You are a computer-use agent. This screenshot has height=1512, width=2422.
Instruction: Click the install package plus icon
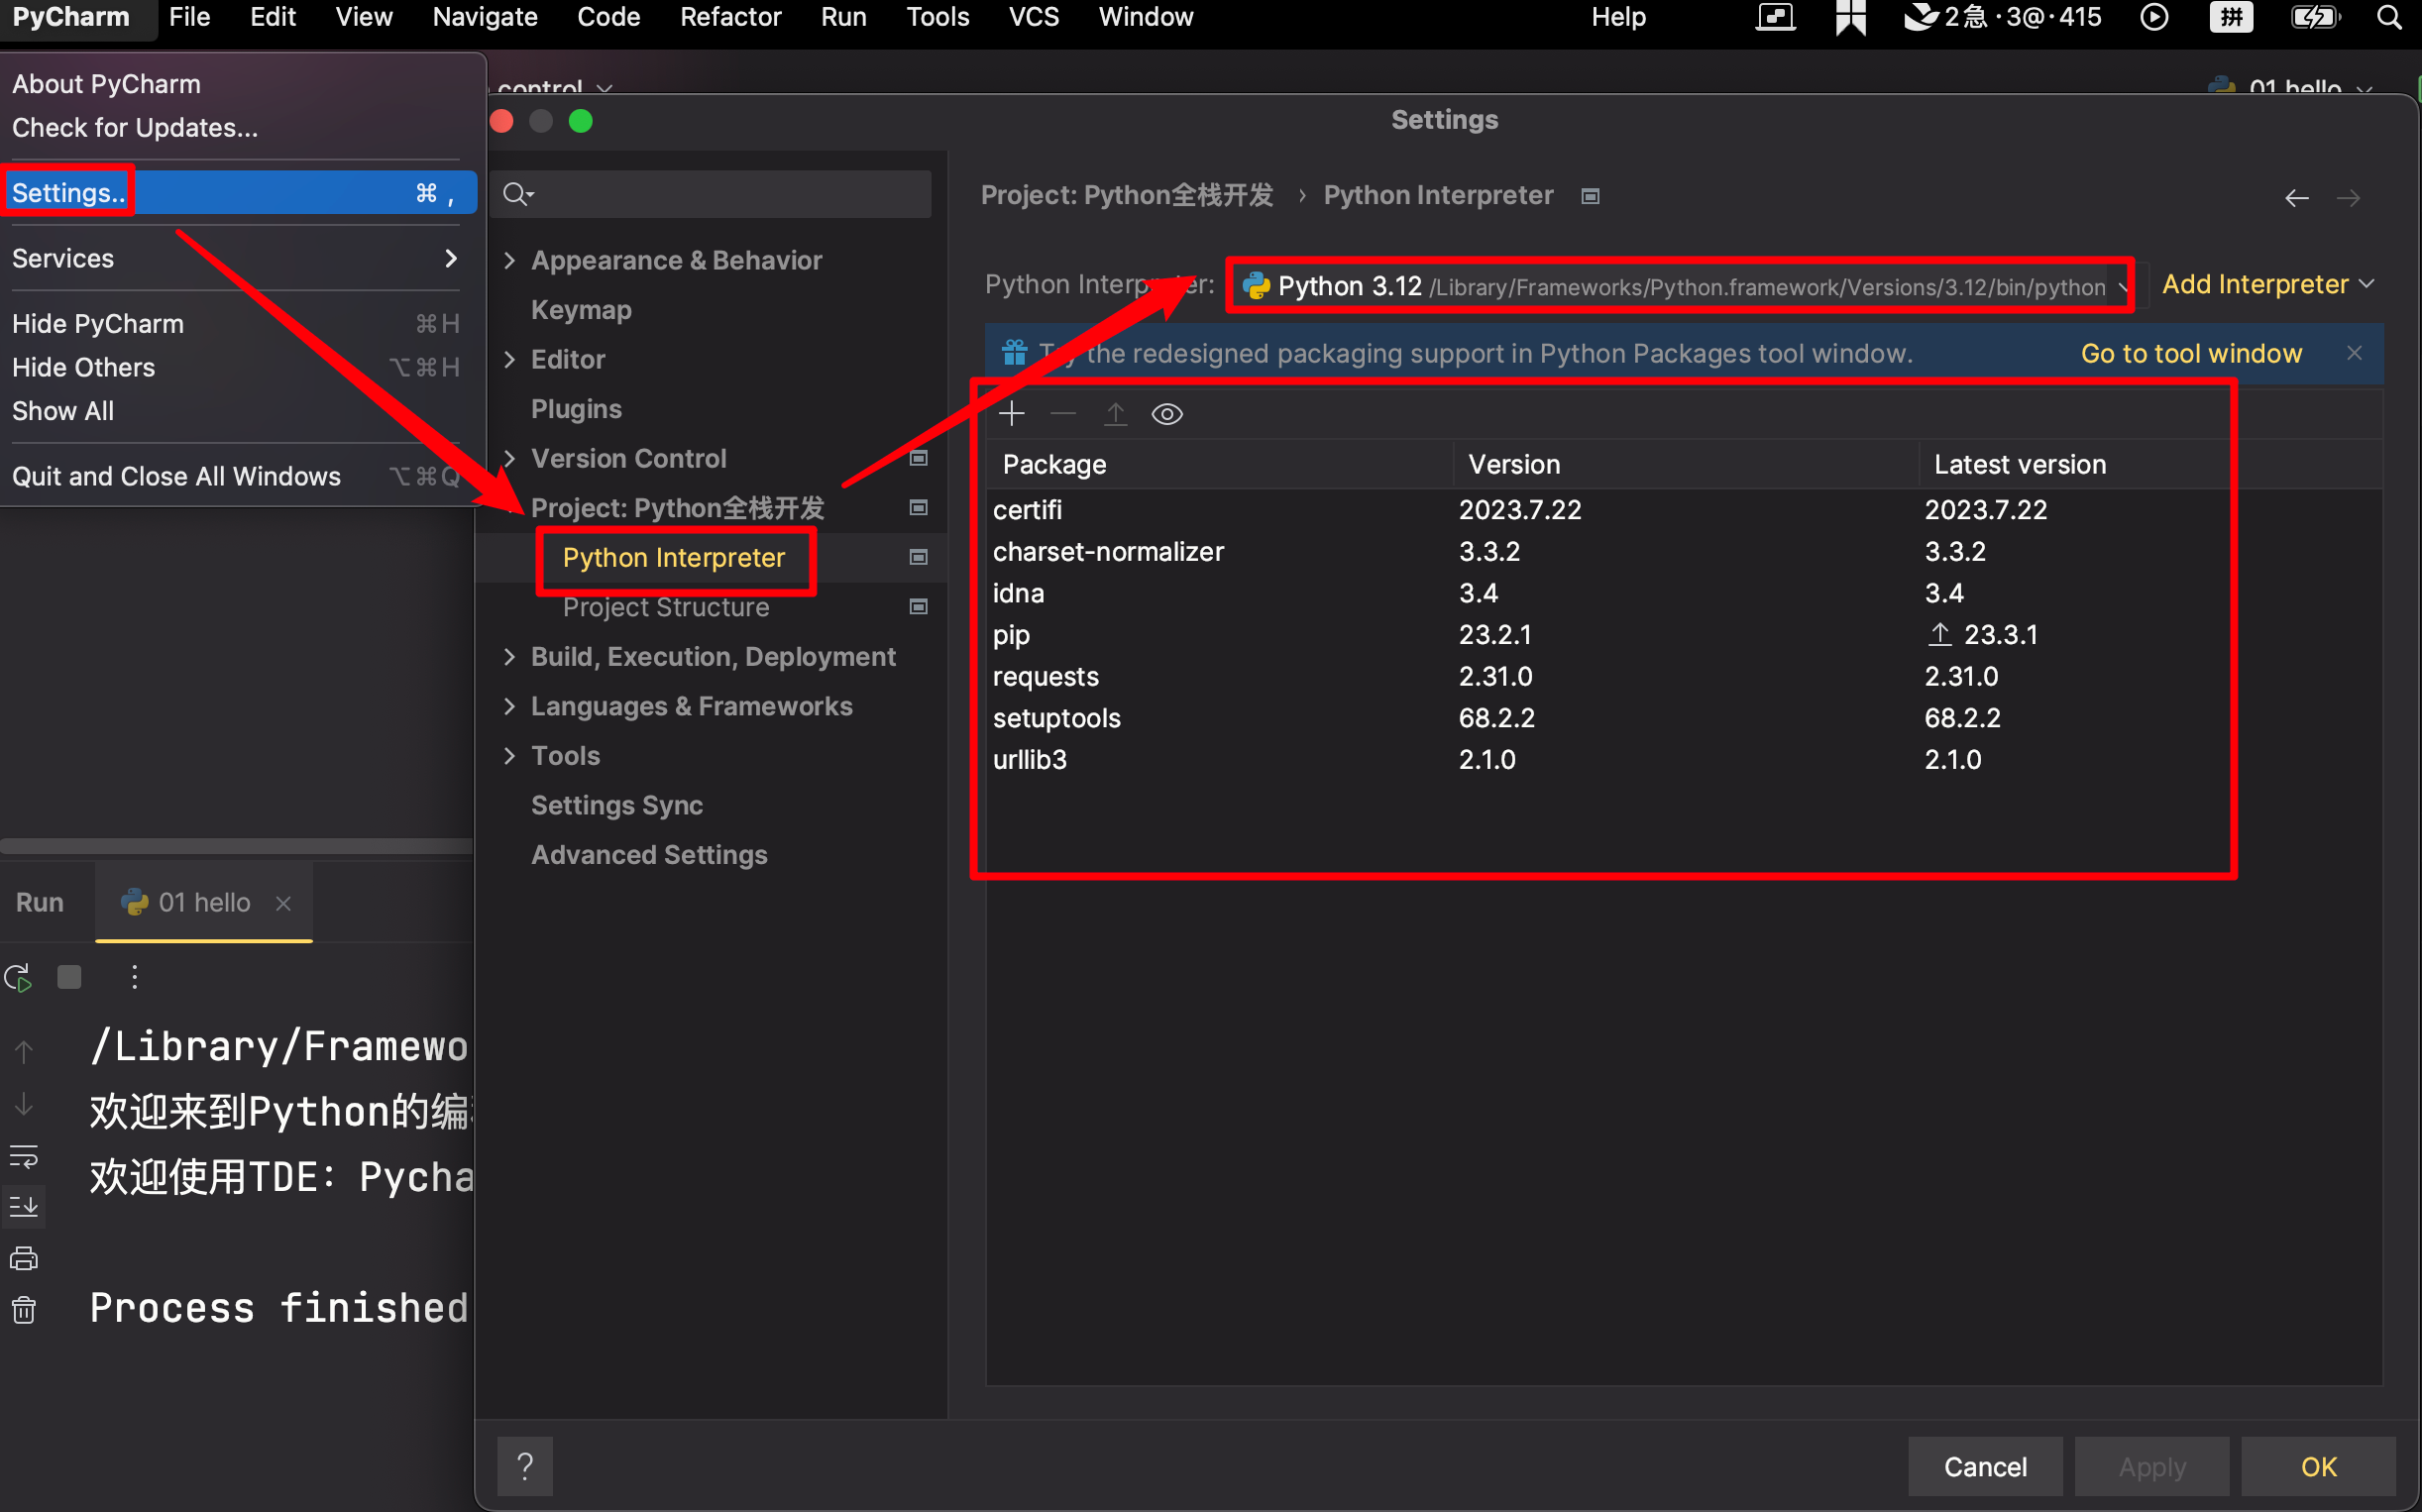click(1012, 414)
